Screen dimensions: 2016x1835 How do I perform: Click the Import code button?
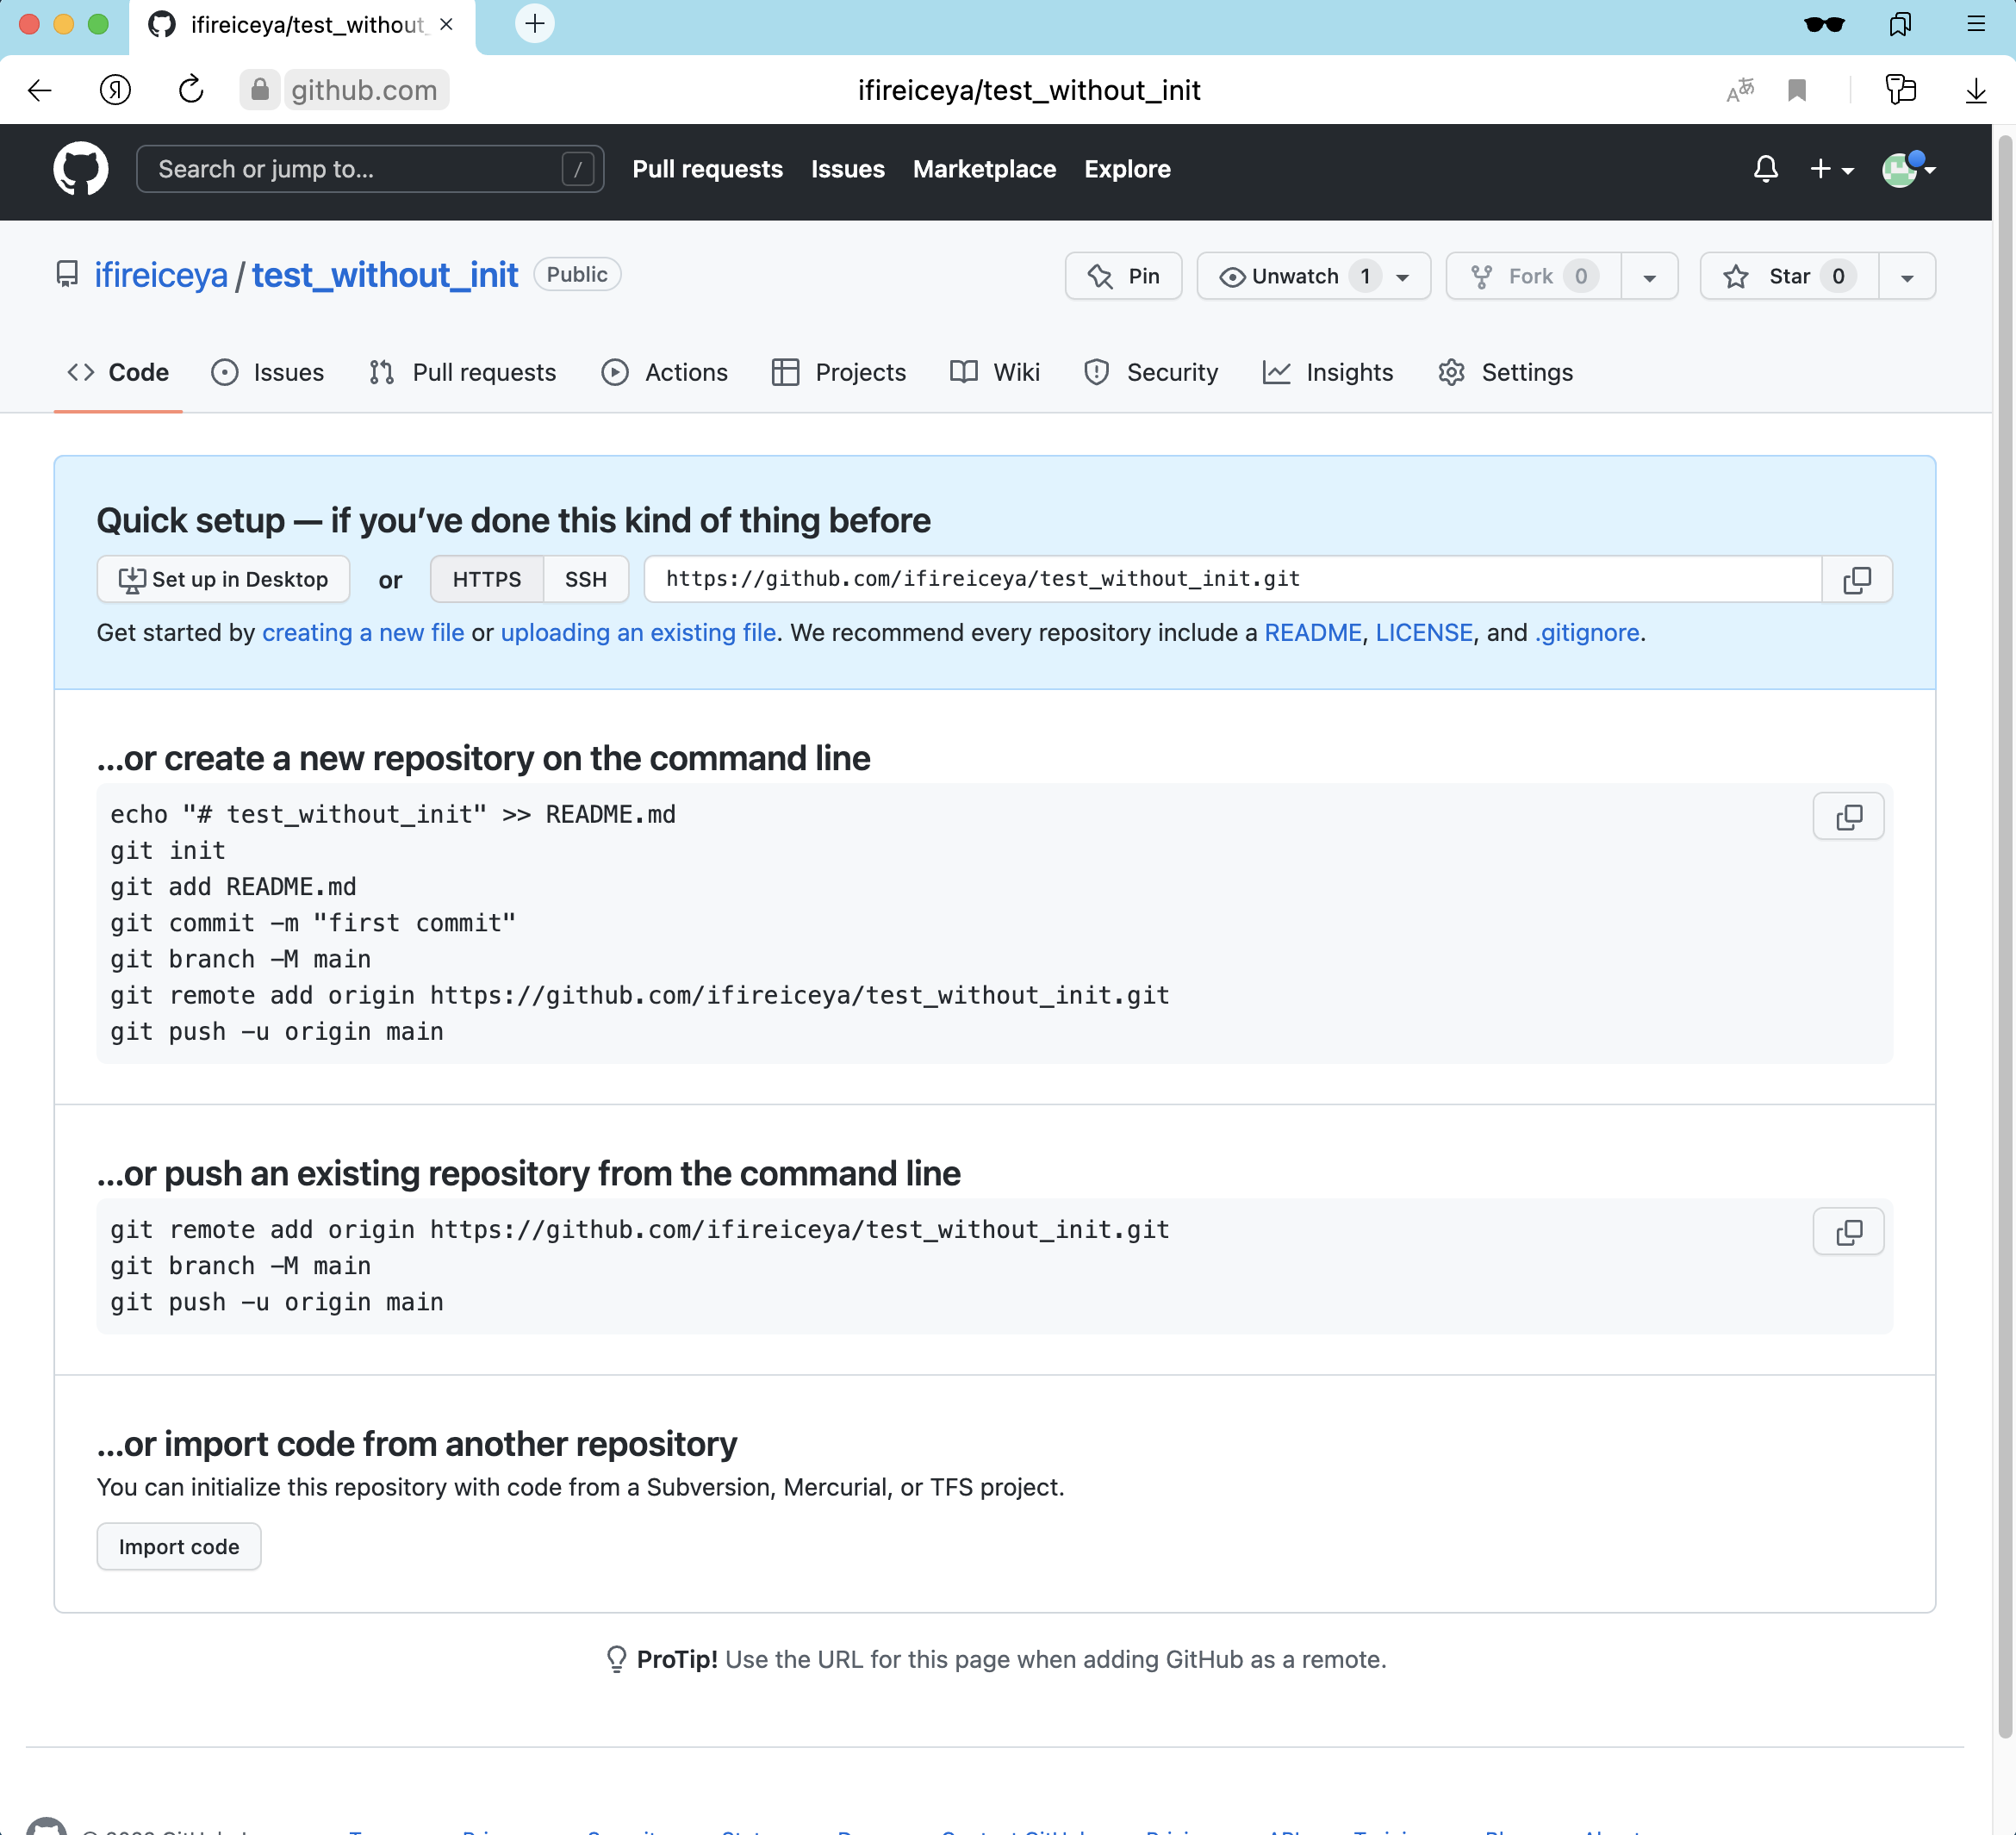click(x=179, y=1547)
